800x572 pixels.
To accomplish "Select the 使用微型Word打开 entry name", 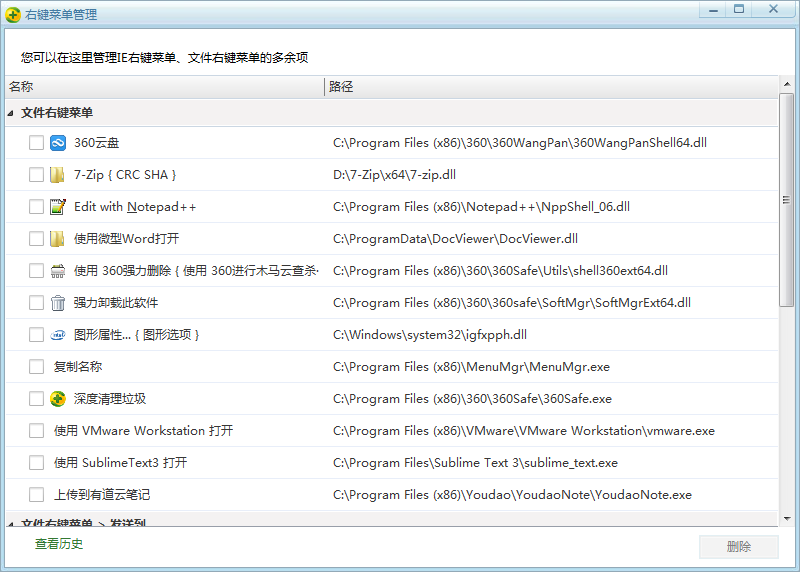I will tap(127, 239).
